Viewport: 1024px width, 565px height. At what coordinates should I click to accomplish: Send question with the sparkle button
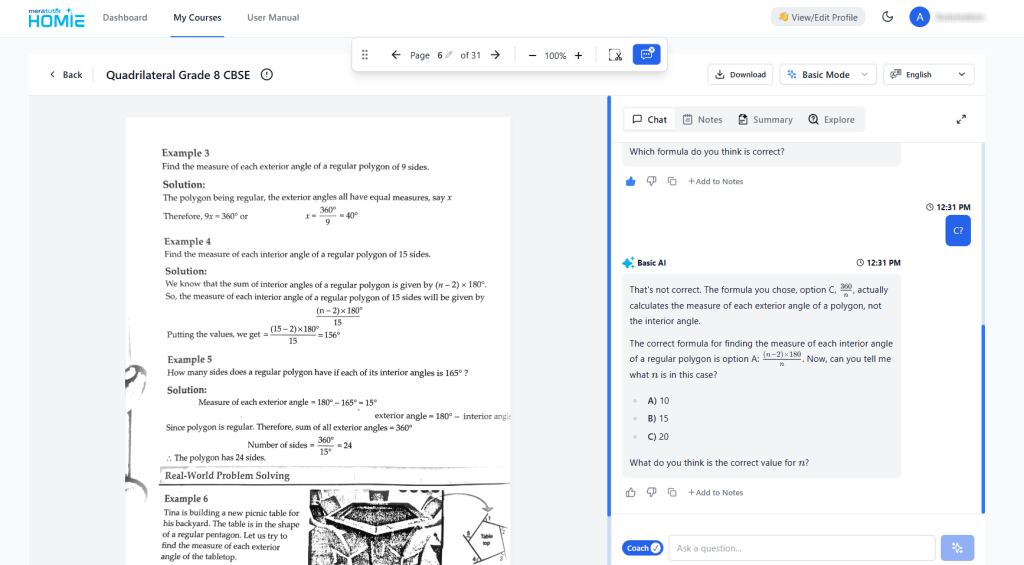(957, 548)
